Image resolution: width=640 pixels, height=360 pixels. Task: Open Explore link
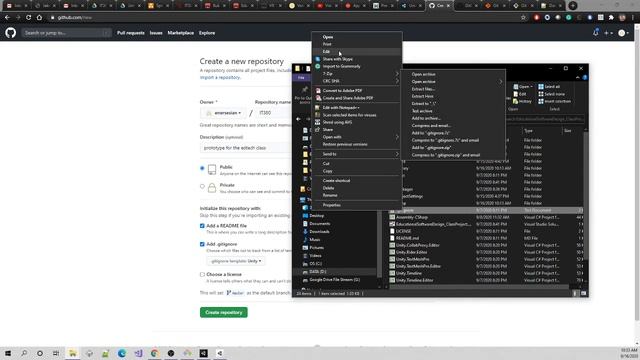207,33
